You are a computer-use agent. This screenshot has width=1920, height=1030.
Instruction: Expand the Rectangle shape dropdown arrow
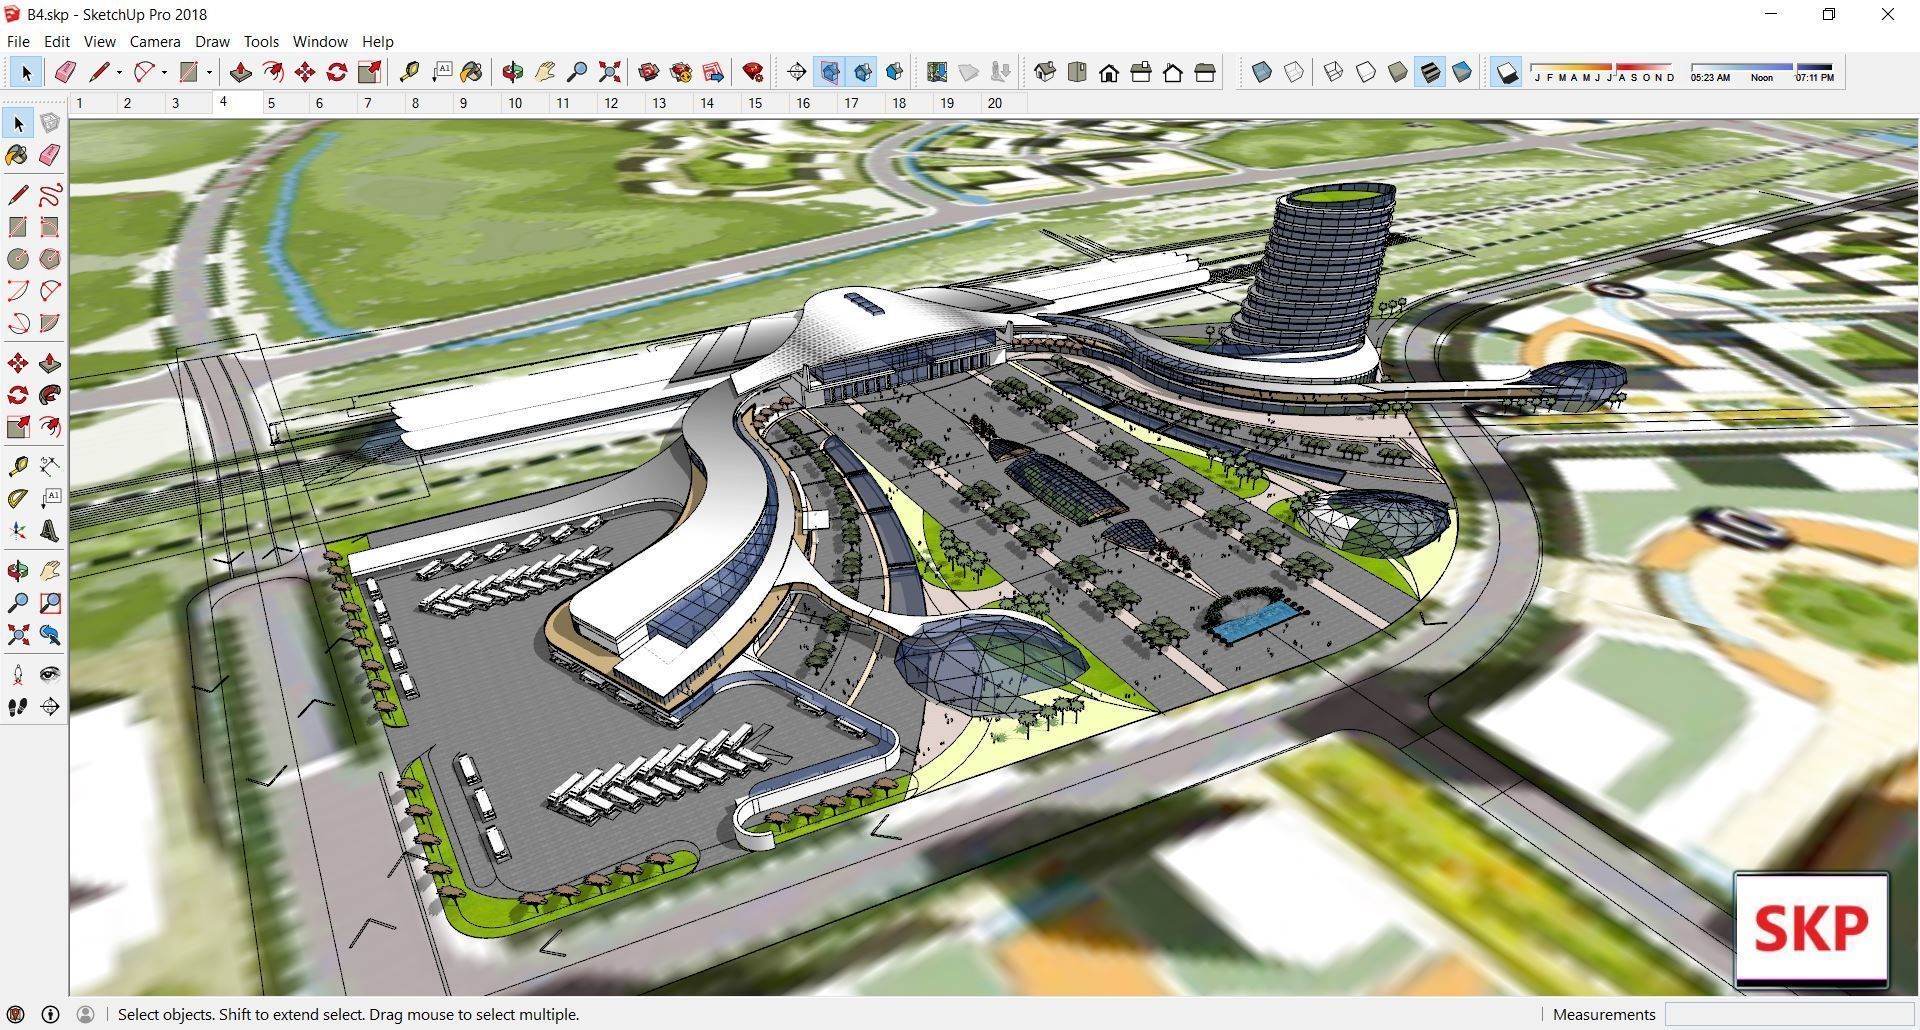(209, 72)
